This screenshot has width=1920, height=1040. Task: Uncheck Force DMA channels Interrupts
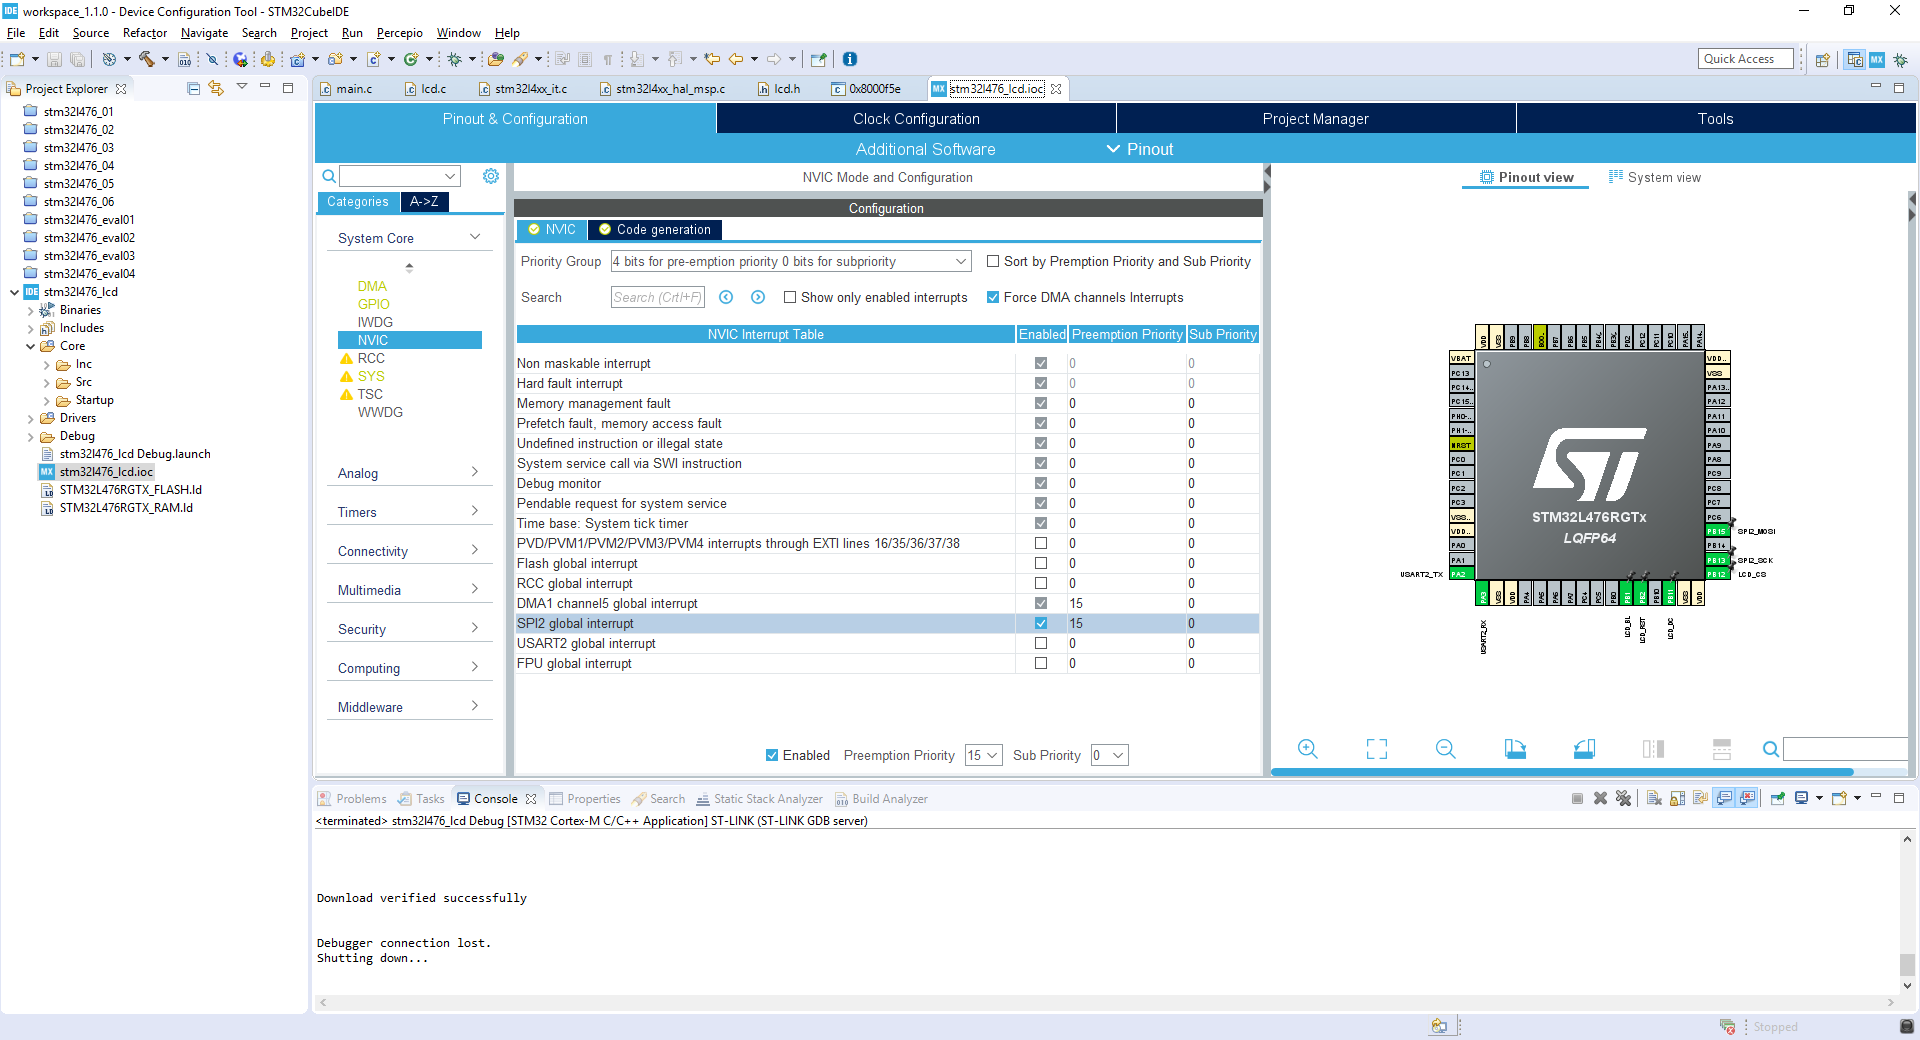(993, 297)
